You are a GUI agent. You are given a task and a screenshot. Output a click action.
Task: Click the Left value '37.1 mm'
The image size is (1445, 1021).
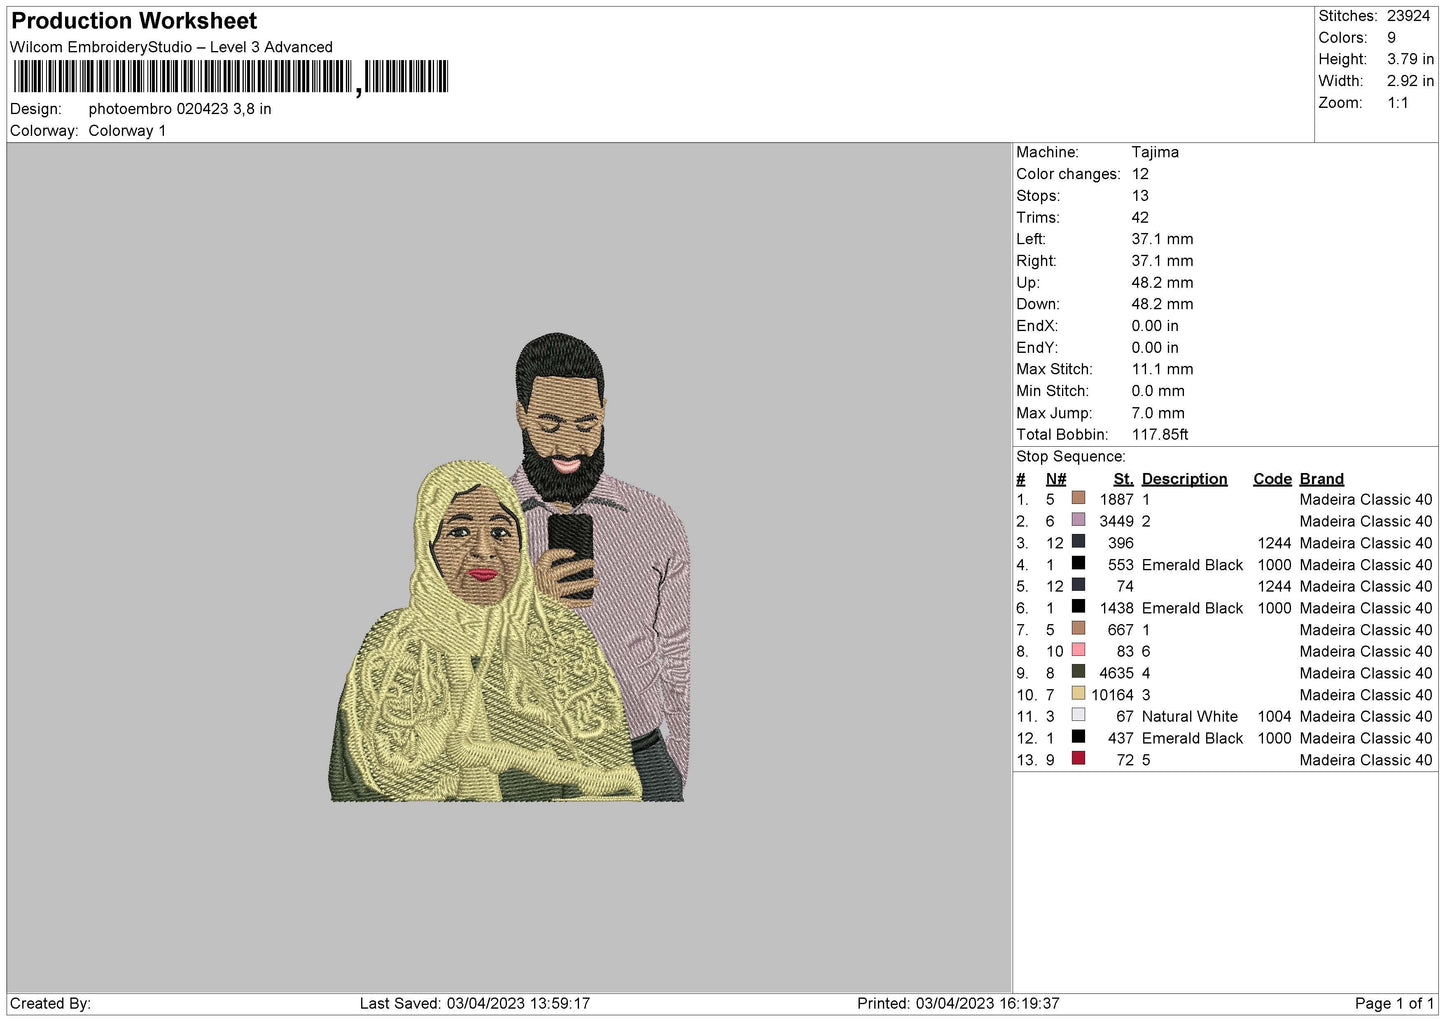[1162, 239]
